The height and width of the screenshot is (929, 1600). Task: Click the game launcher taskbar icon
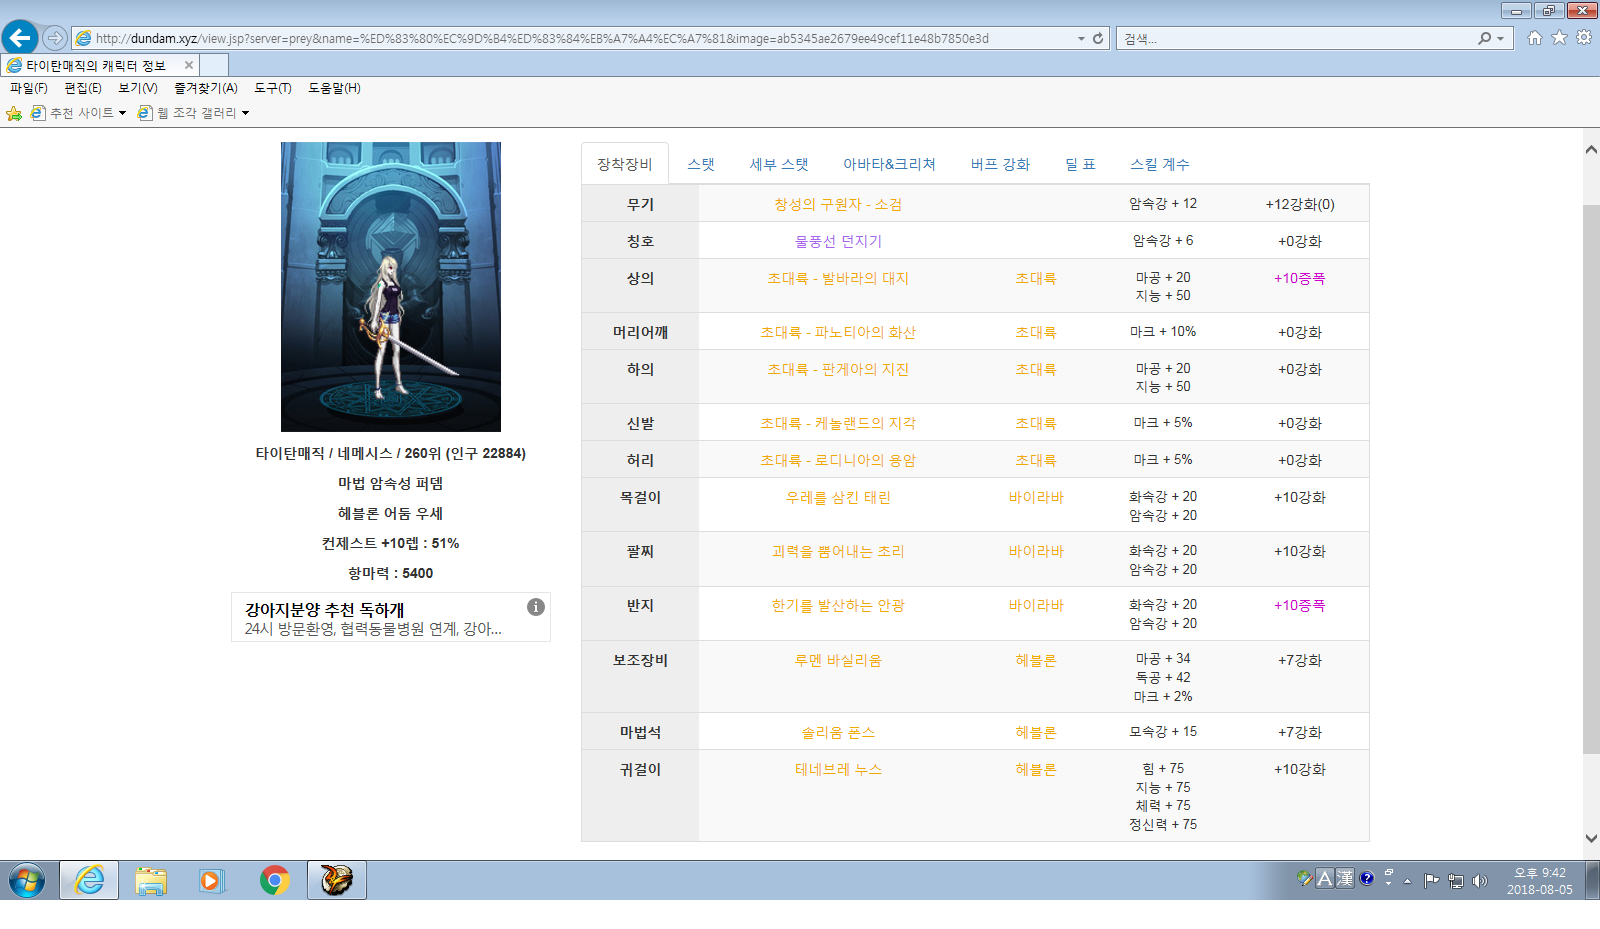[x=337, y=880]
